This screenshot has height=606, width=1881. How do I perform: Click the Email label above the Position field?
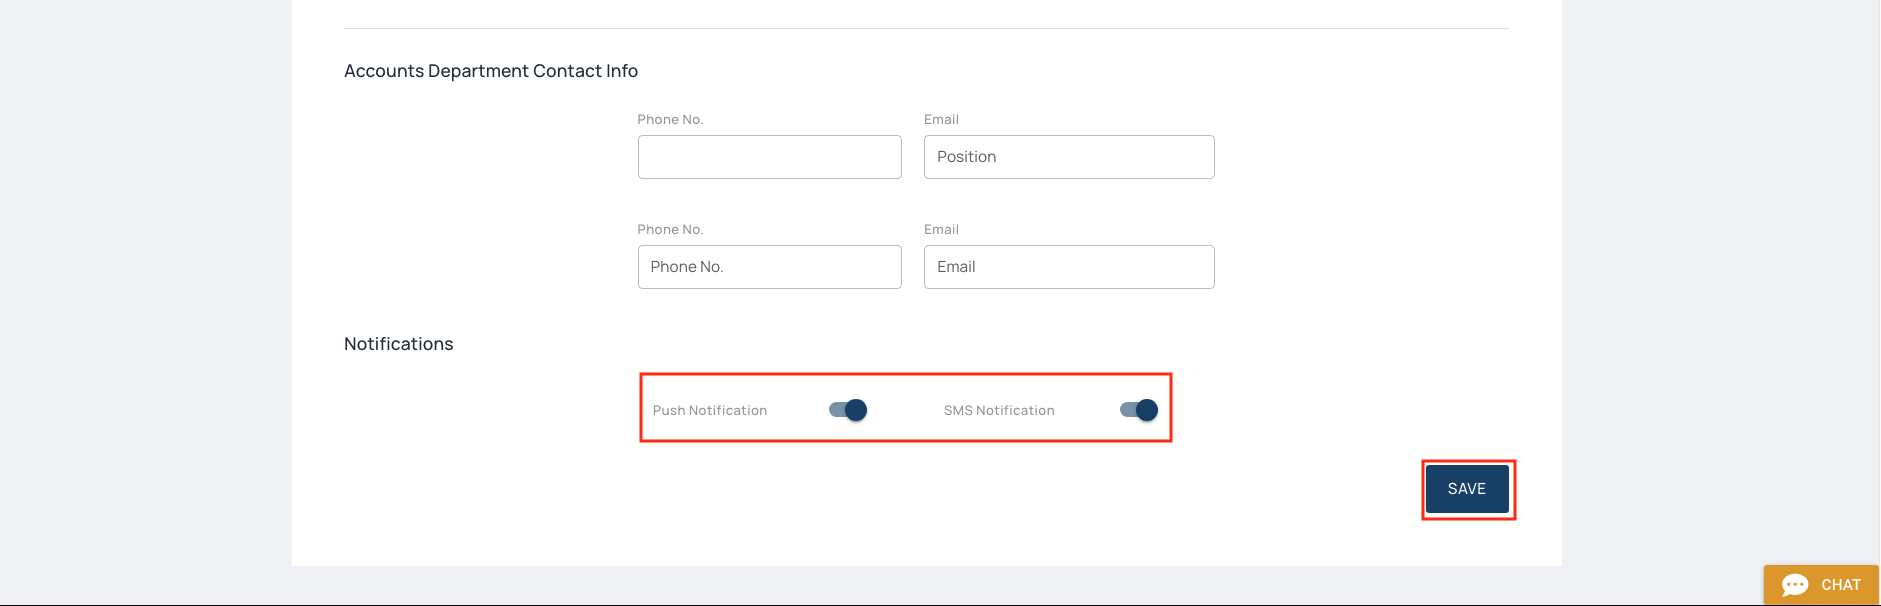point(941,120)
